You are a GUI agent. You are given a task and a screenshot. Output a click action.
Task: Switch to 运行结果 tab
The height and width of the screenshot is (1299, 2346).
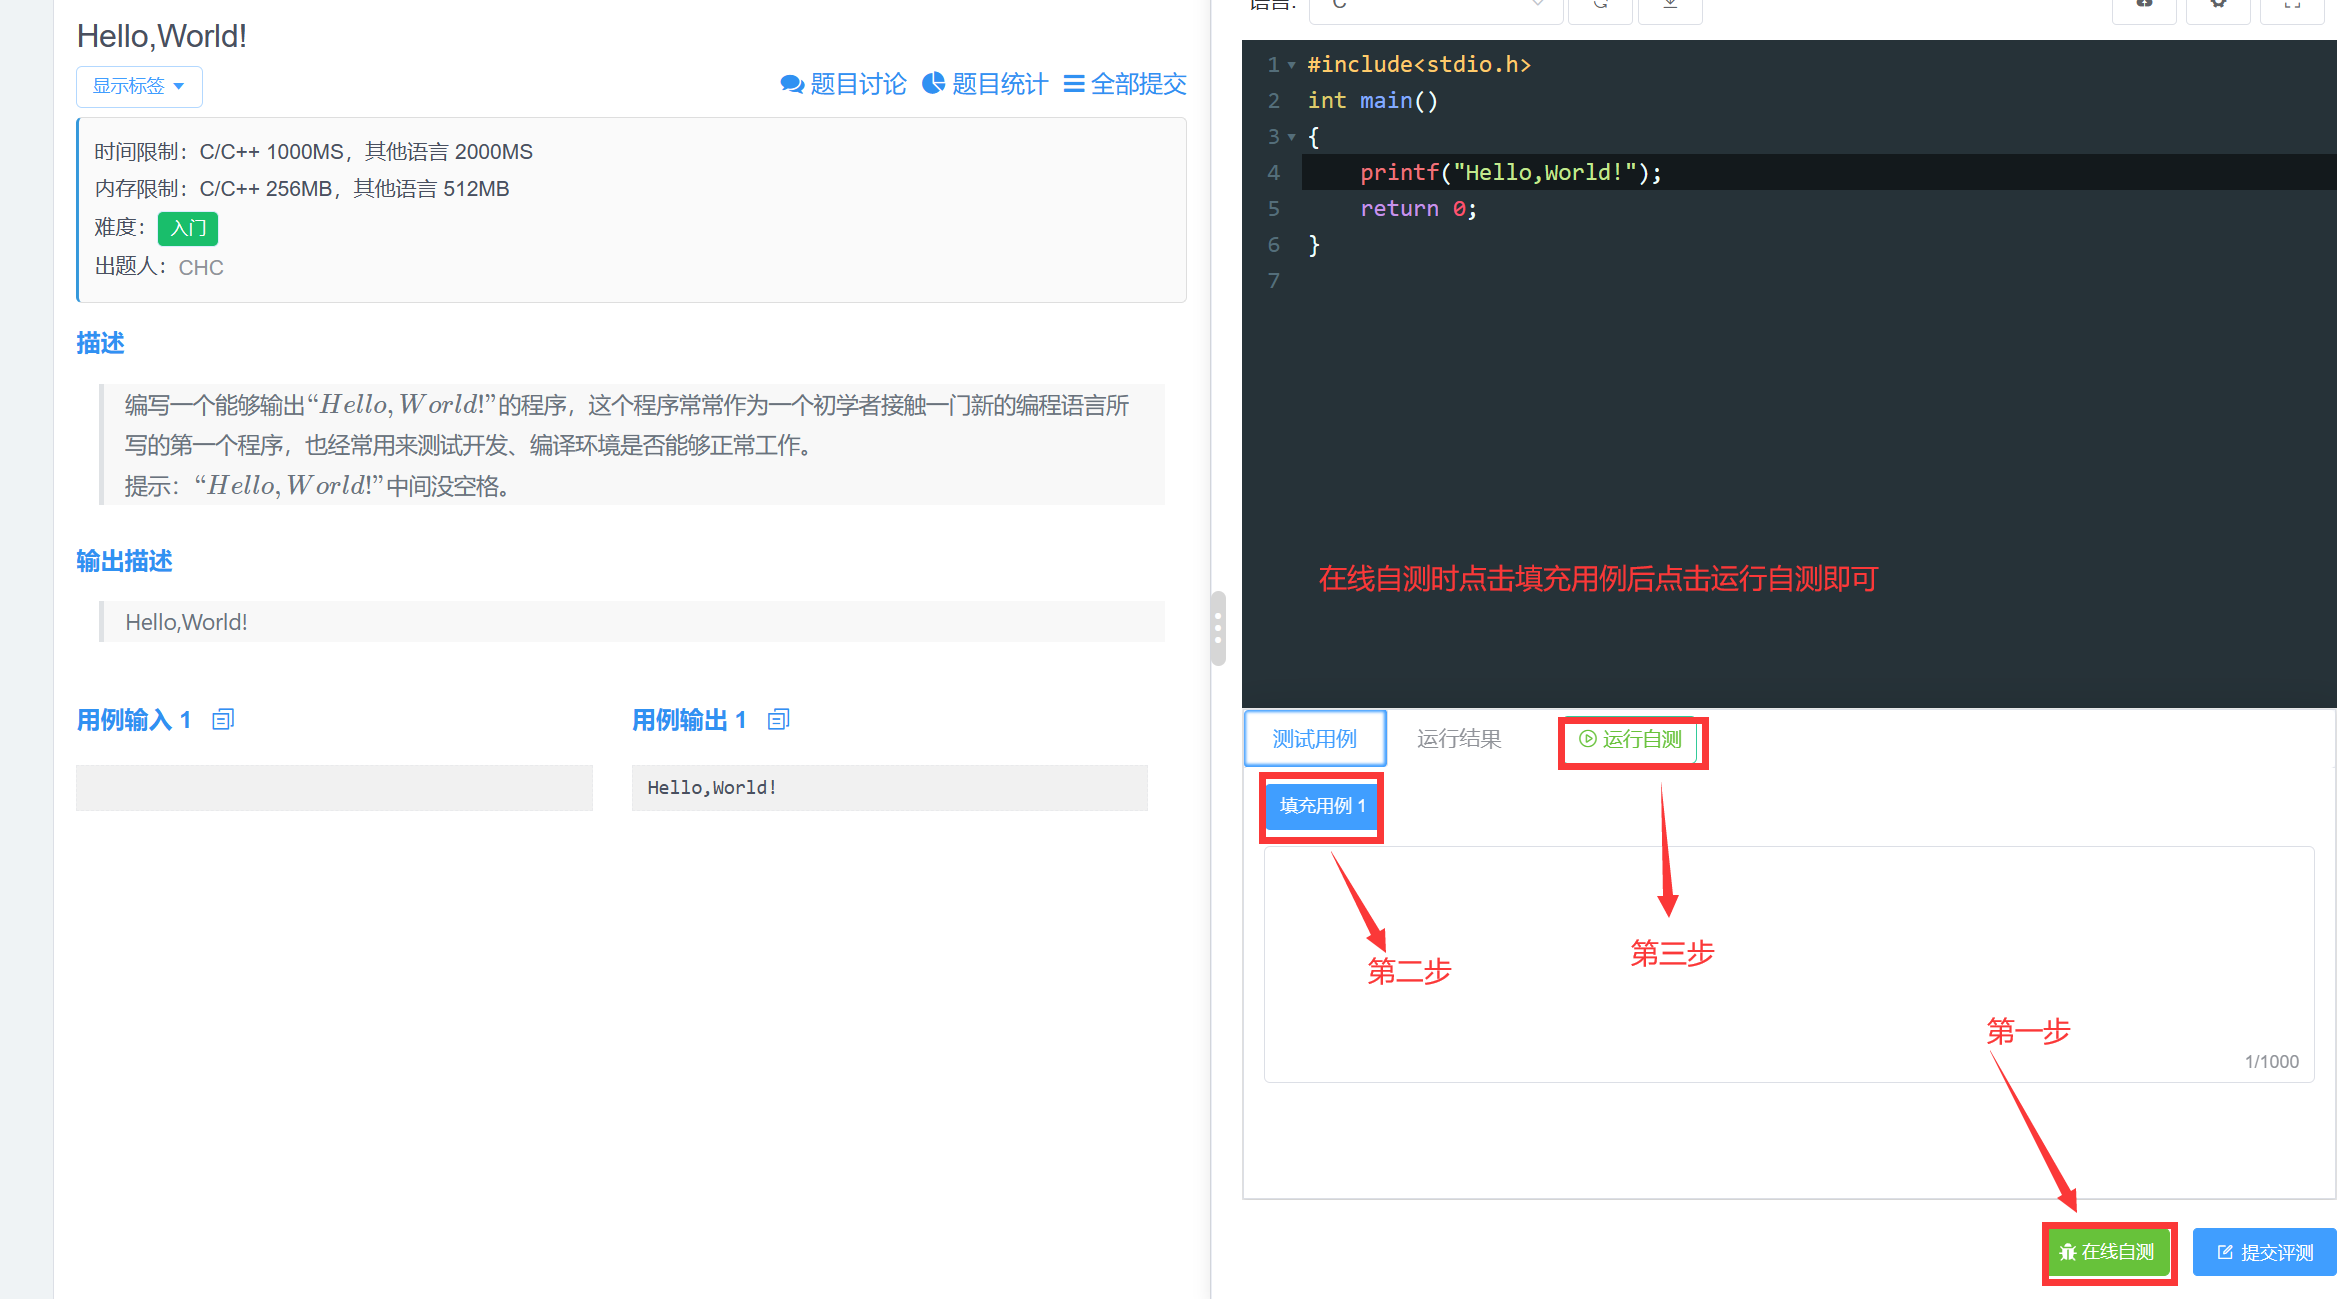(1459, 739)
